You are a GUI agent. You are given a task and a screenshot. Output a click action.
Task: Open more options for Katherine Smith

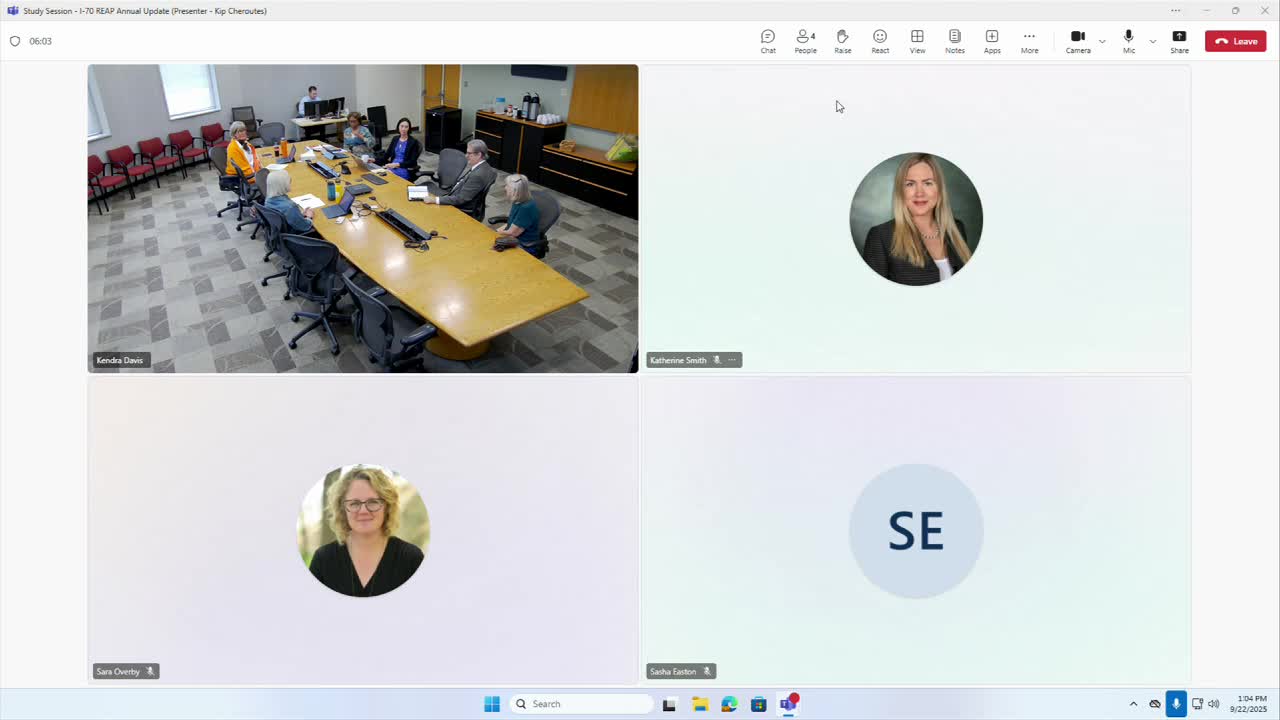click(x=732, y=360)
